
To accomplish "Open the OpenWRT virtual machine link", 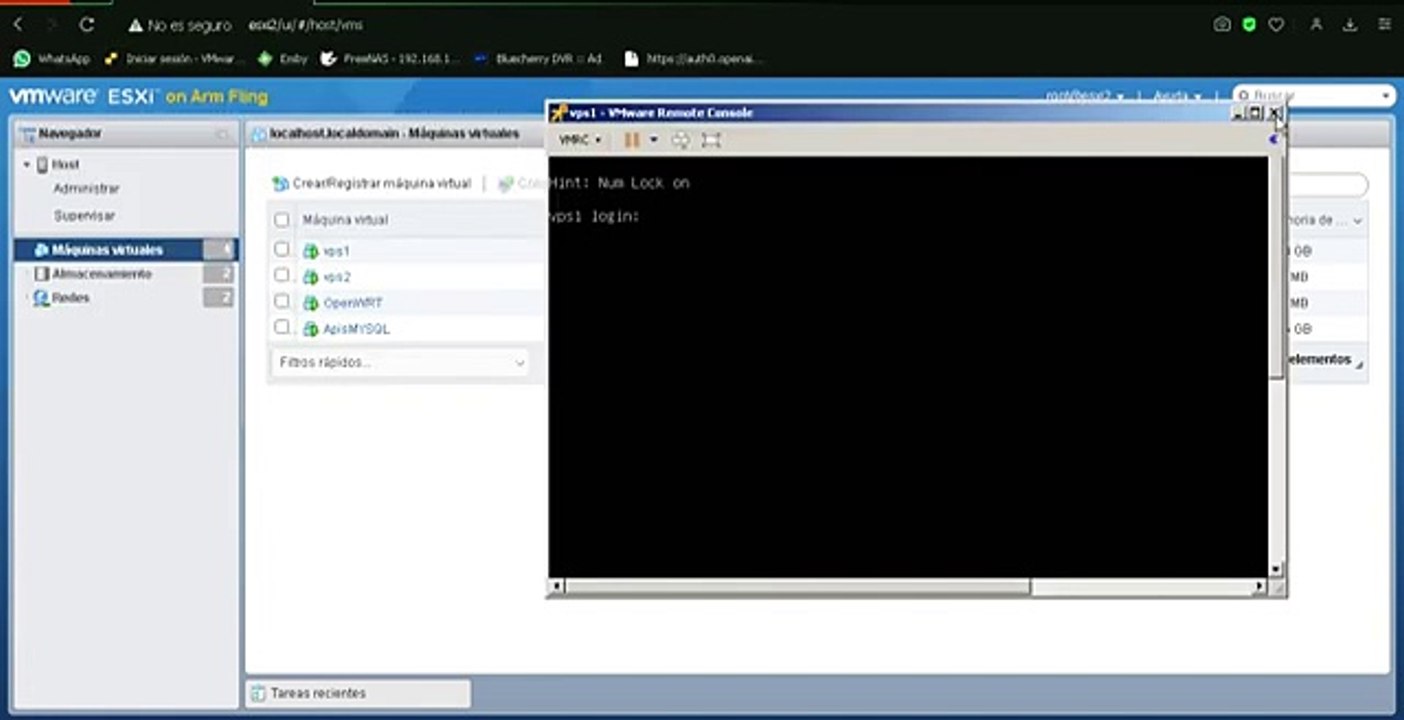I will tap(353, 303).
